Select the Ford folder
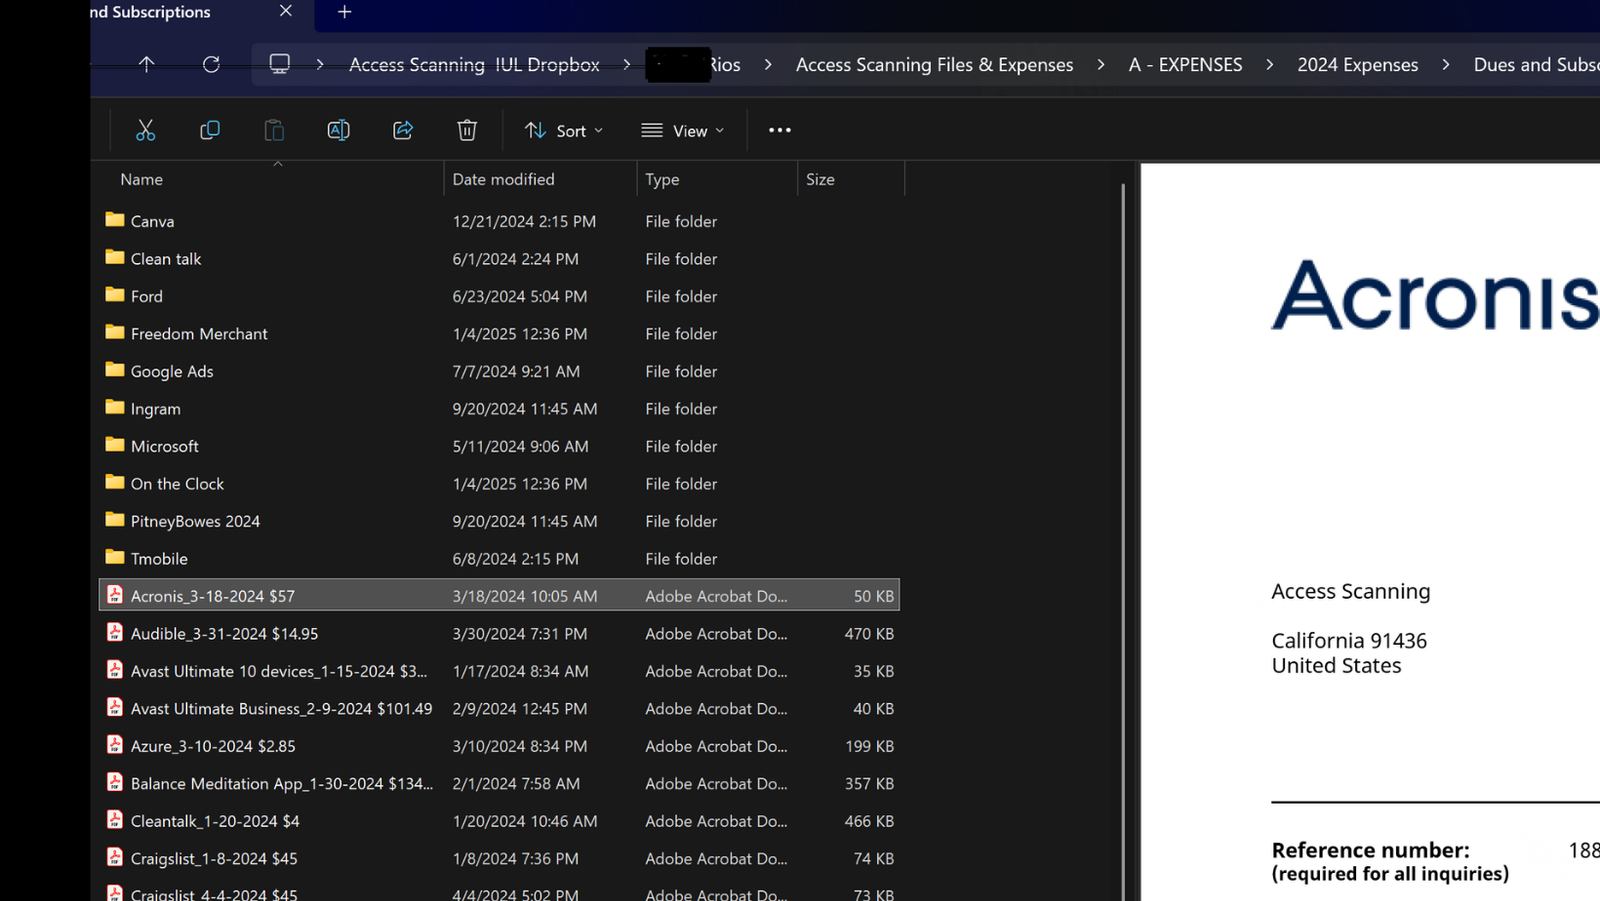This screenshot has height=901, width=1600. 499,296
